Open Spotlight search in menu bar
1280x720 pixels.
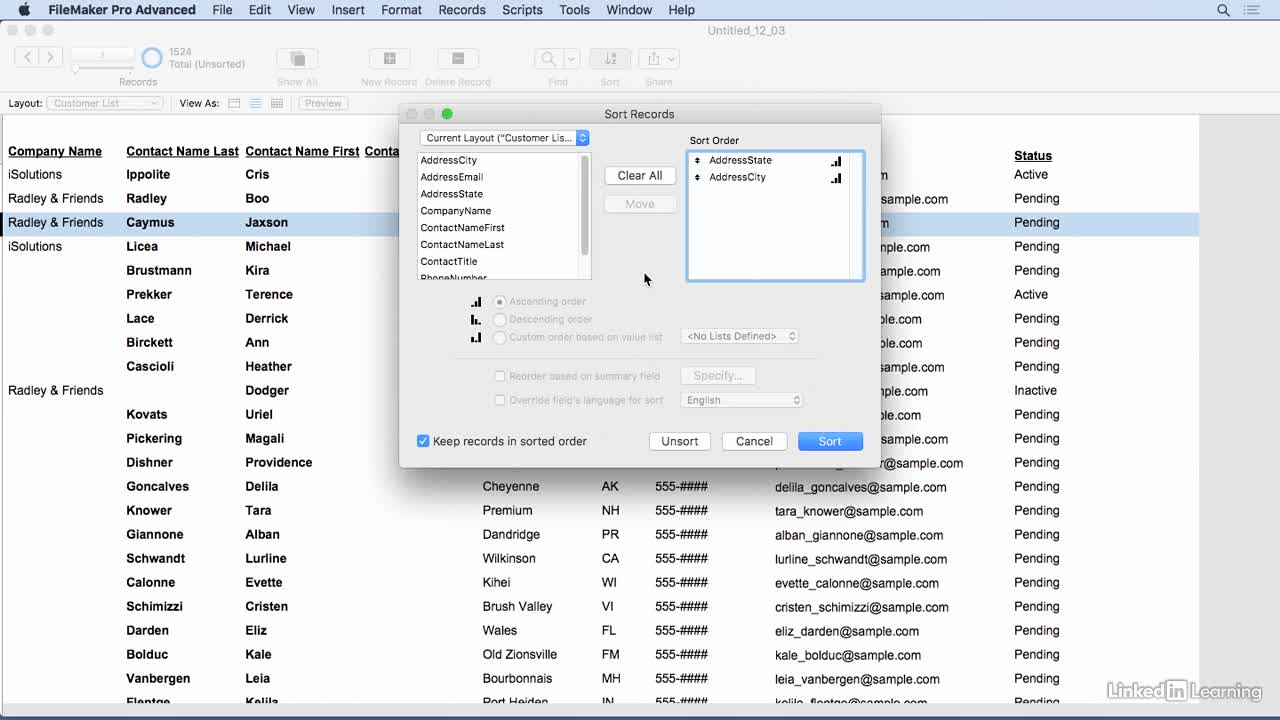pyautogui.click(x=1223, y=10)
